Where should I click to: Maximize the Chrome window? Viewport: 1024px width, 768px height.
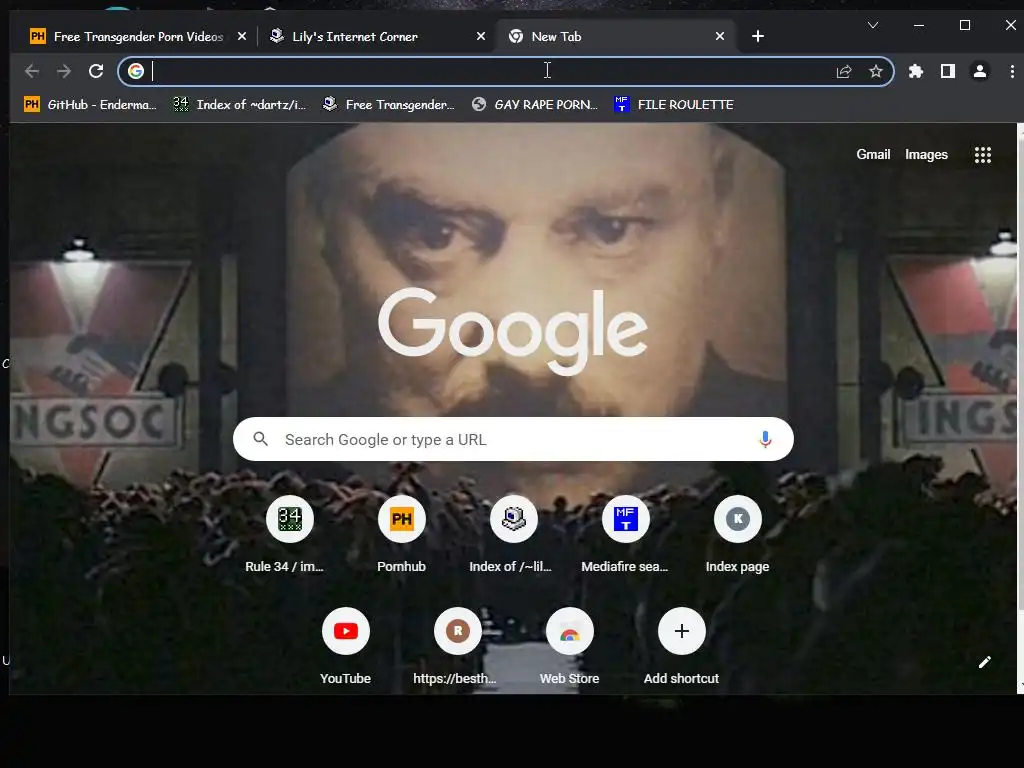click(x=965, y=25)
